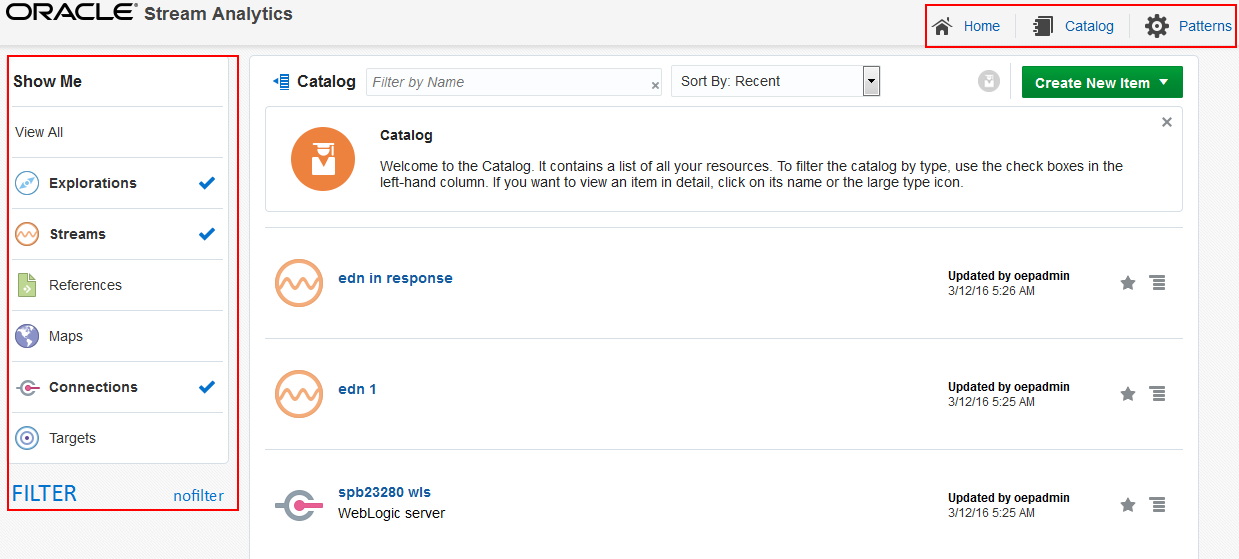The width and height of the screenshot is (1239, 559).
Task: Favorite the edn in response item
Action: 1128,283
